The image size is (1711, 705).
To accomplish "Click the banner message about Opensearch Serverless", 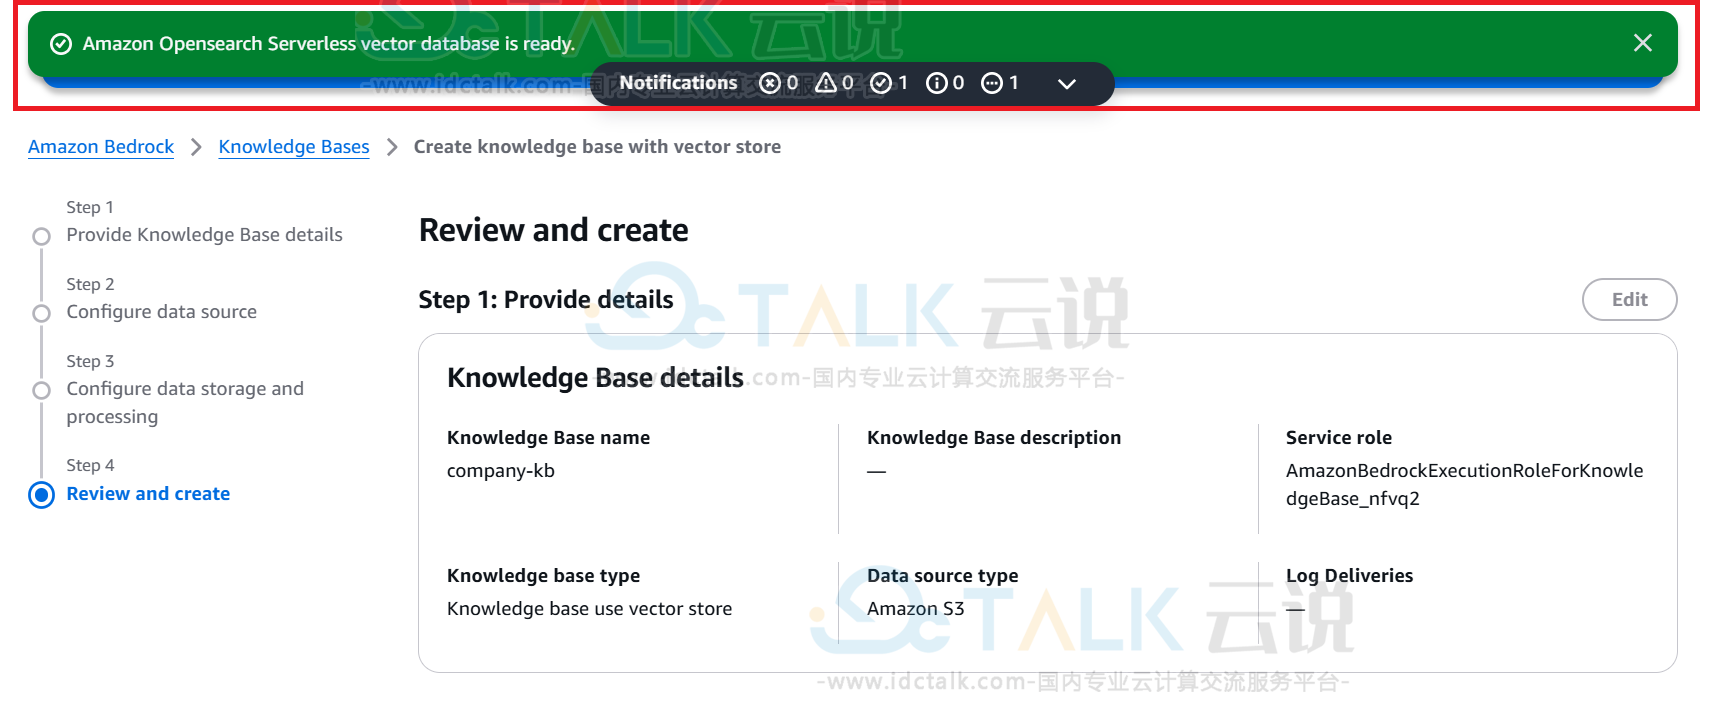I will point(328,44).
